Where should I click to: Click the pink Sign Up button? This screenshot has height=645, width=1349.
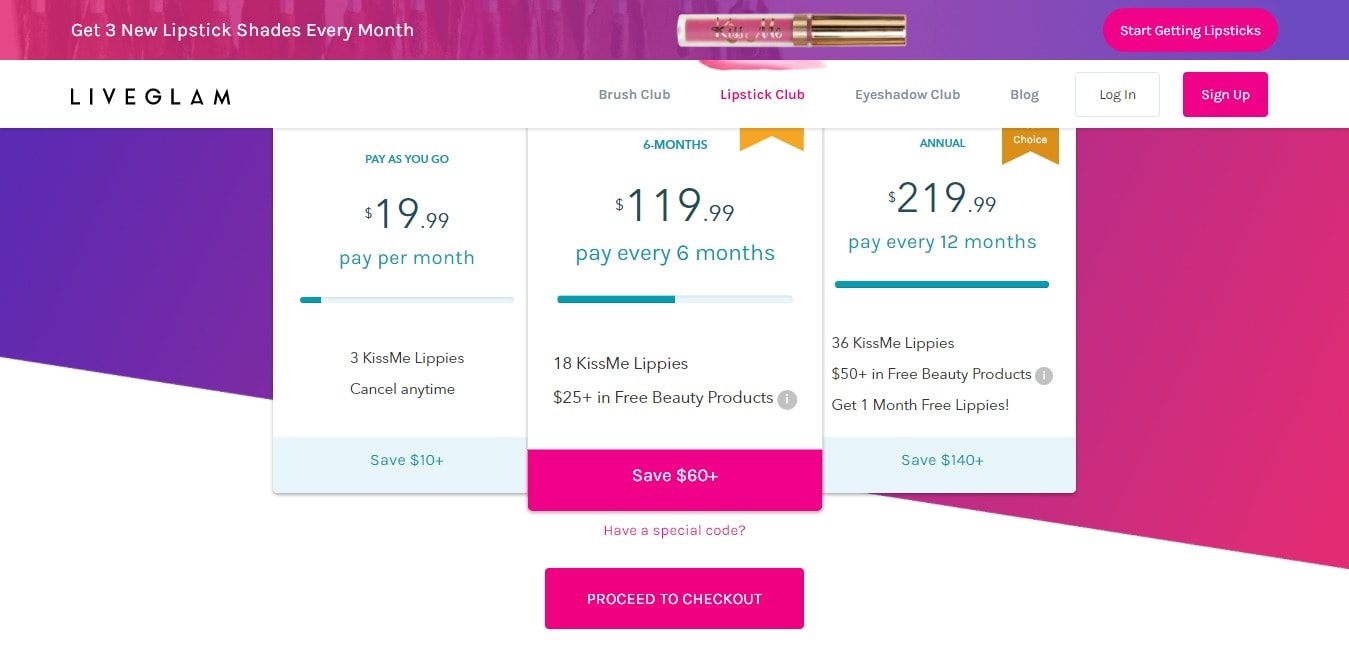(x=1225, y=95)
